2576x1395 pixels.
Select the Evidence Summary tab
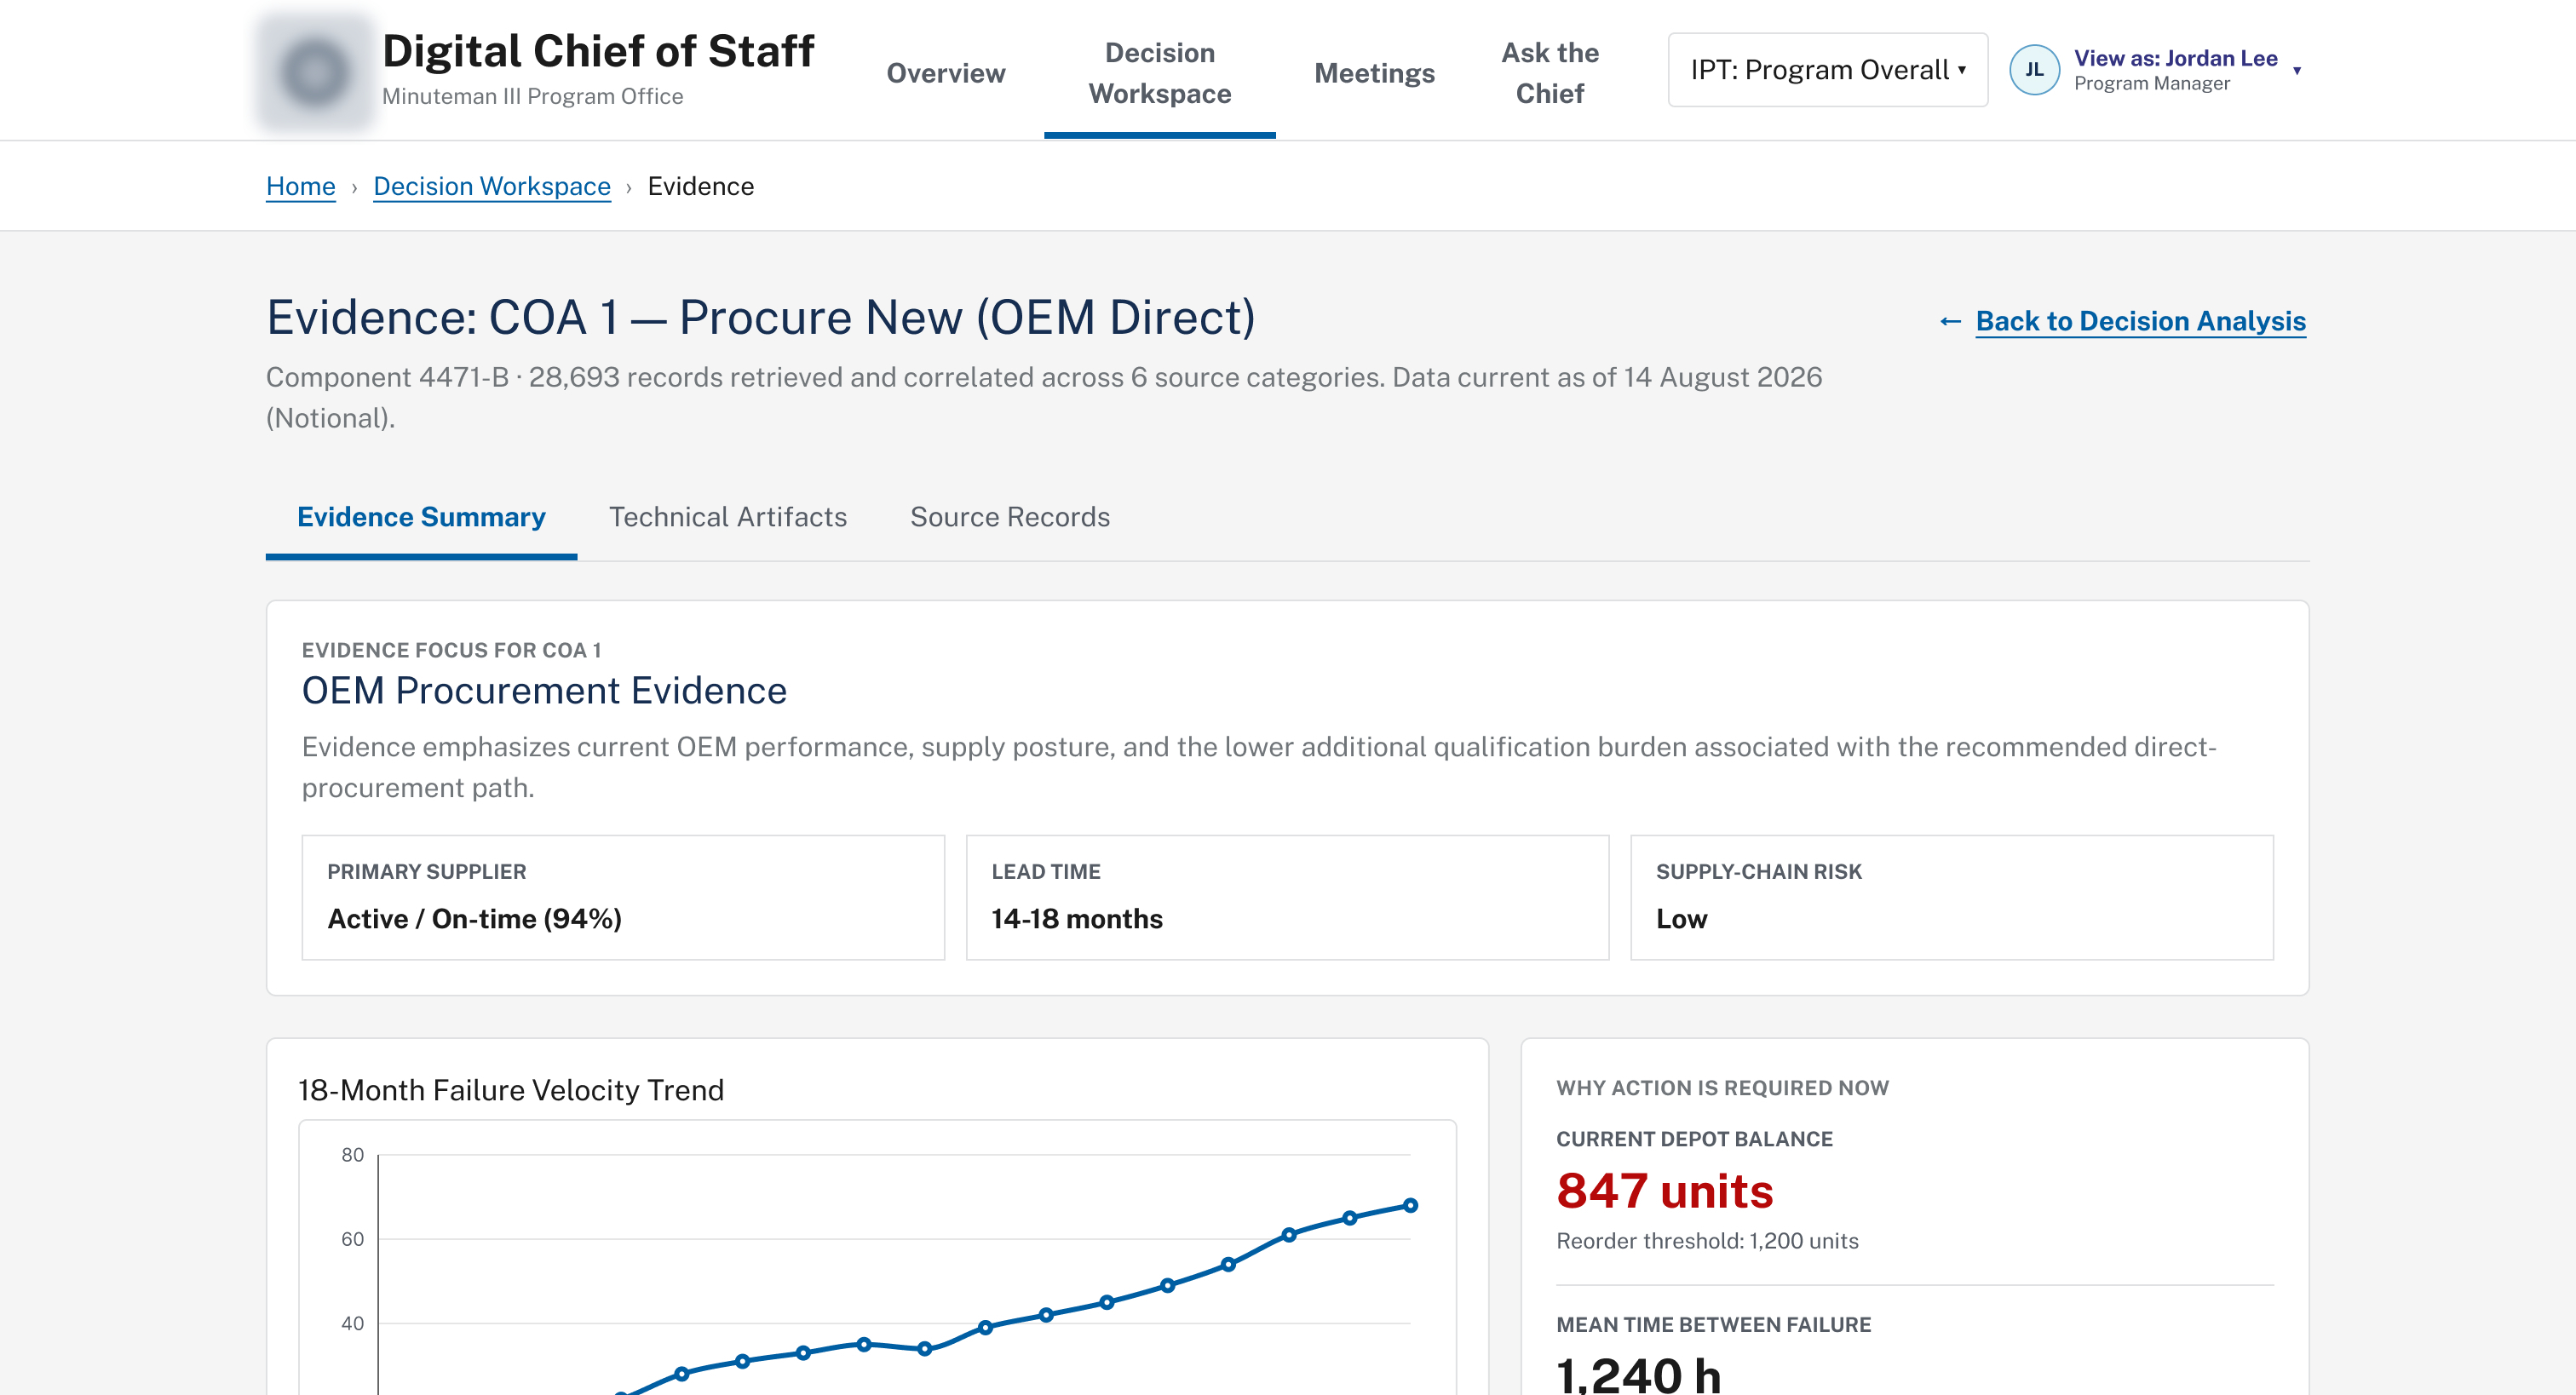[x=421, y=517]
